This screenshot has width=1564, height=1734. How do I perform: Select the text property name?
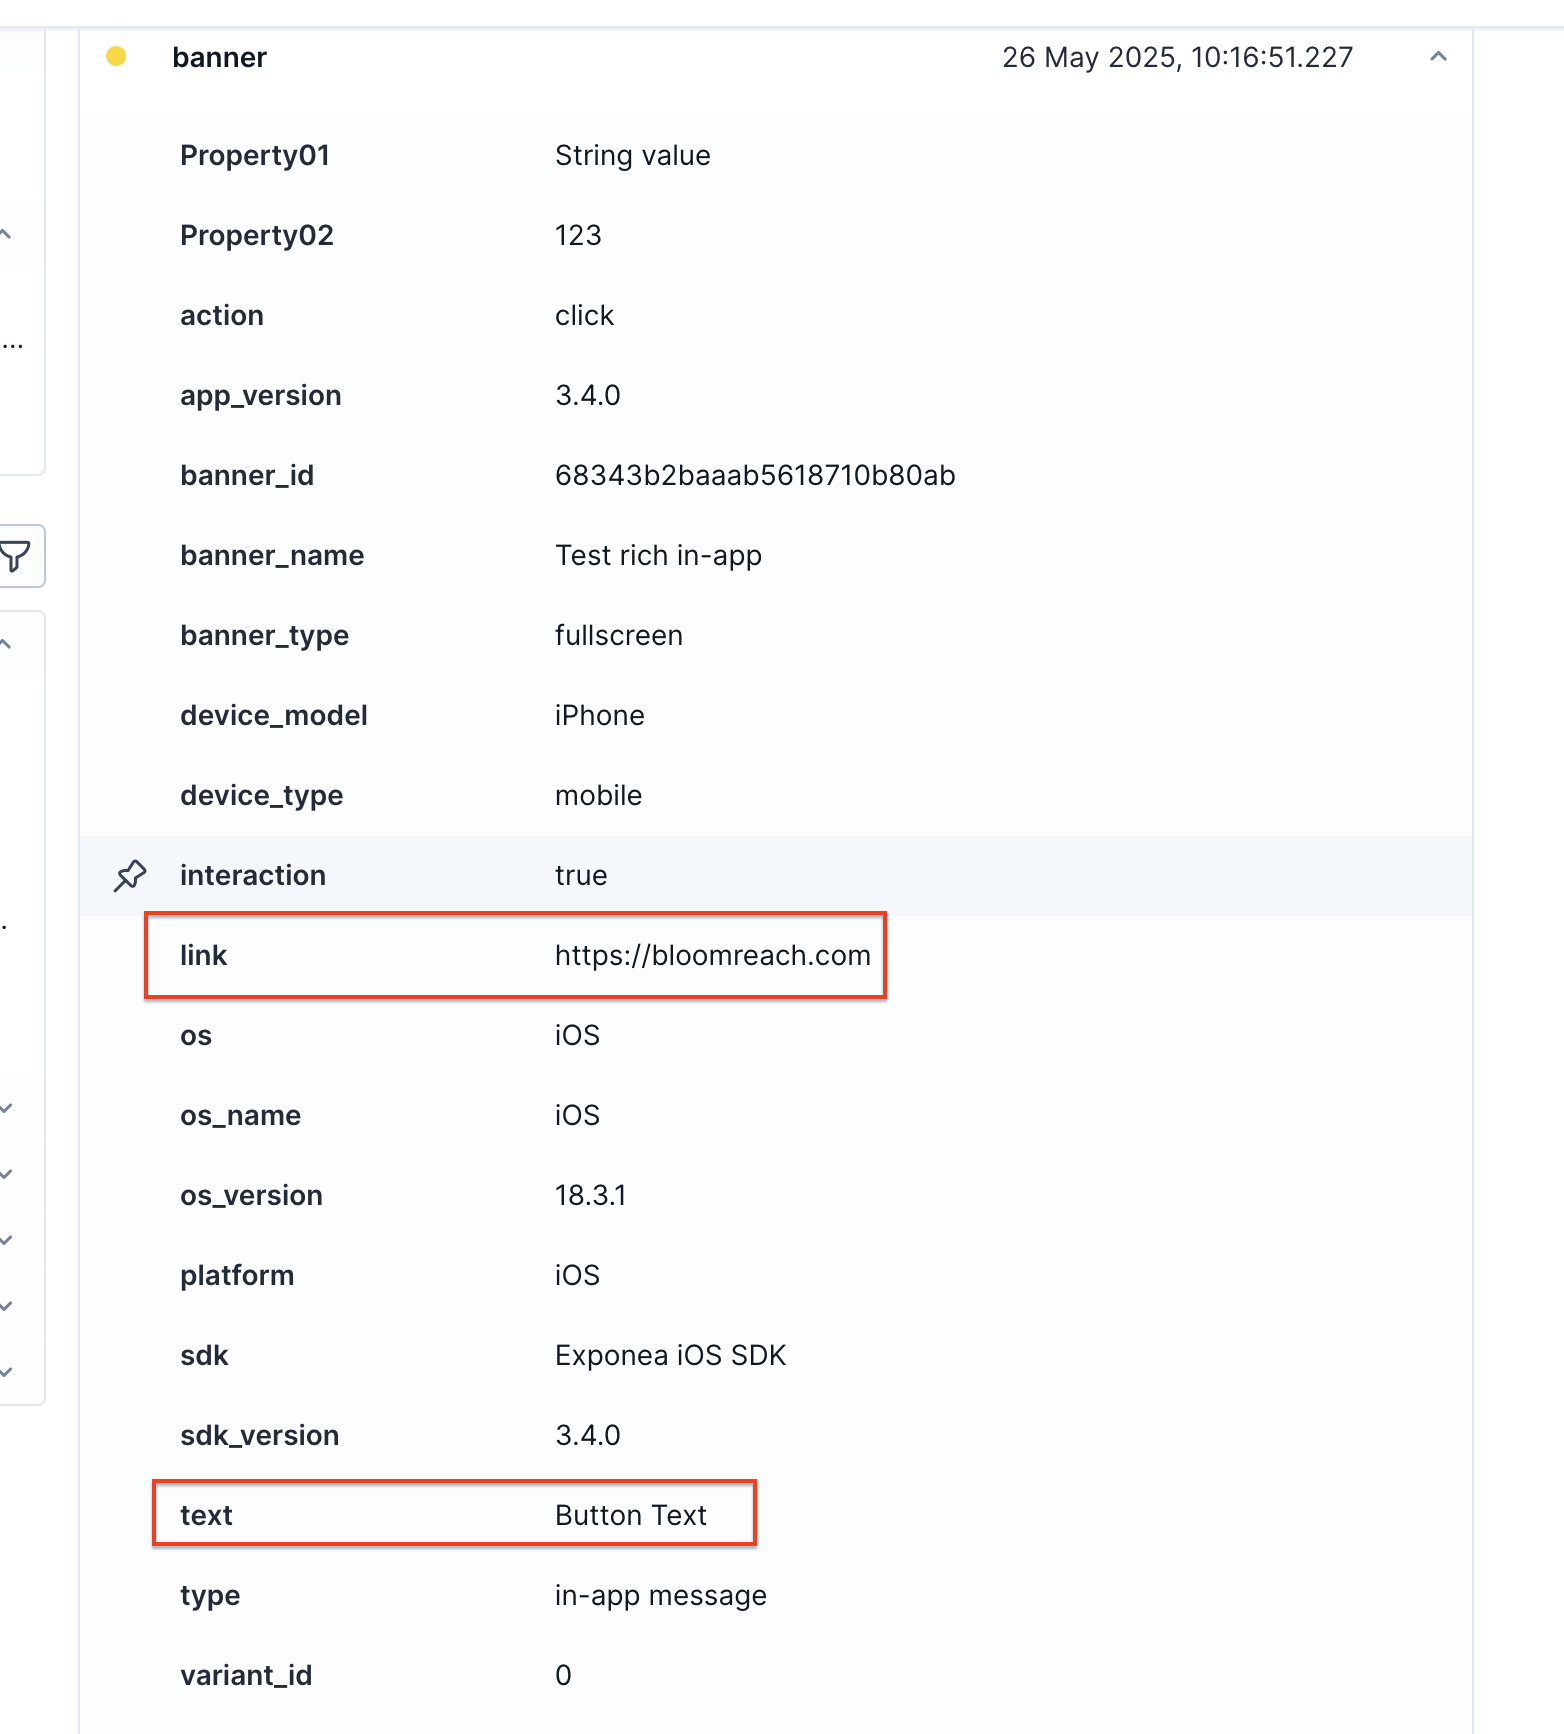coord(206,1515)
